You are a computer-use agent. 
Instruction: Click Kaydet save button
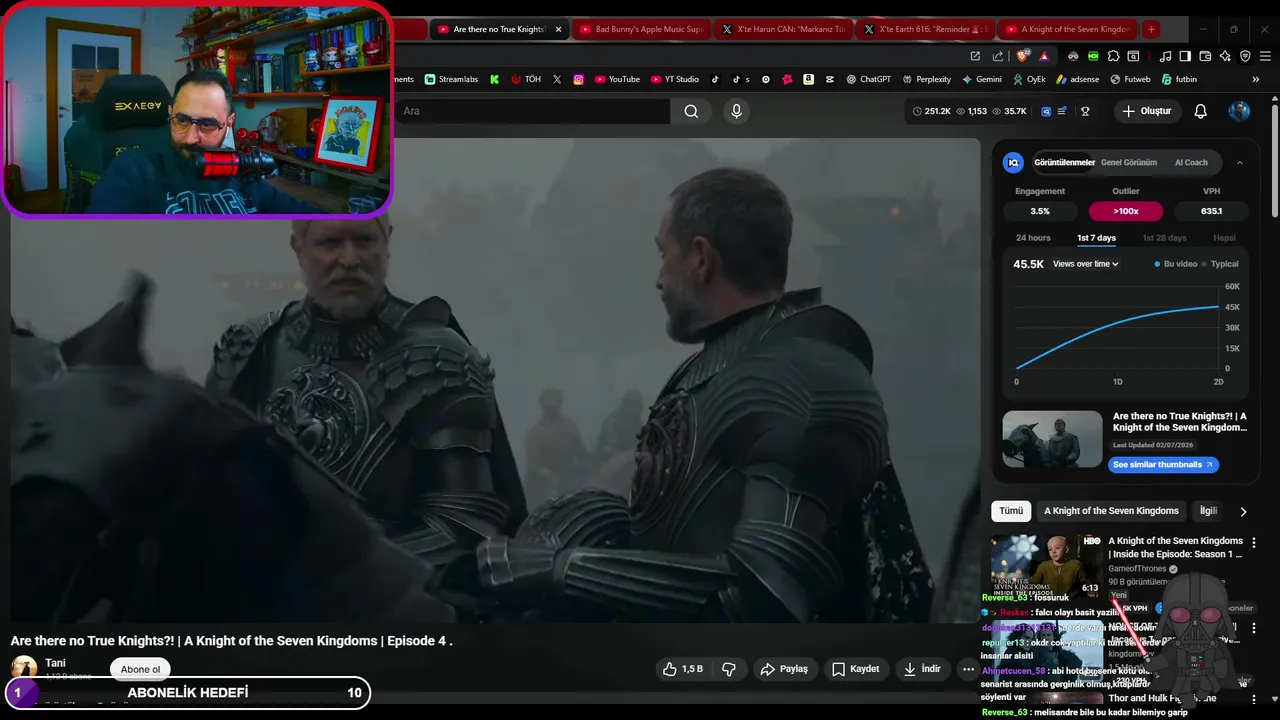click(855, 669)
